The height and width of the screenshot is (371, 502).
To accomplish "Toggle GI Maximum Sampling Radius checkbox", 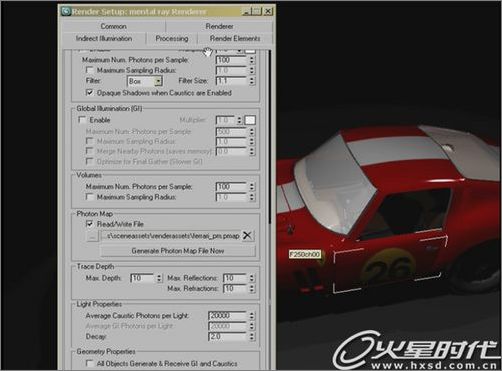I will pyautogui.click(x=89, y=141).
